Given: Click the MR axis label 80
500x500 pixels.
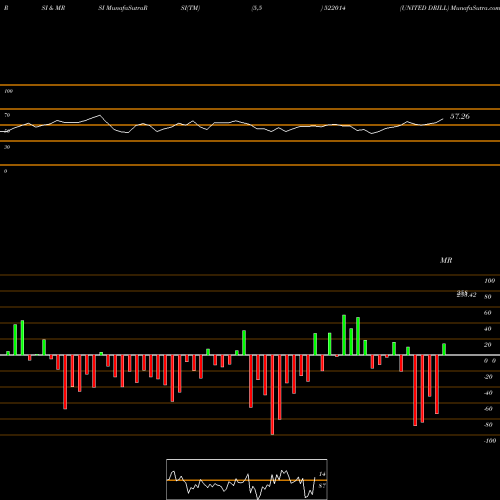Looking at the screenshot, I should (487, 297).
